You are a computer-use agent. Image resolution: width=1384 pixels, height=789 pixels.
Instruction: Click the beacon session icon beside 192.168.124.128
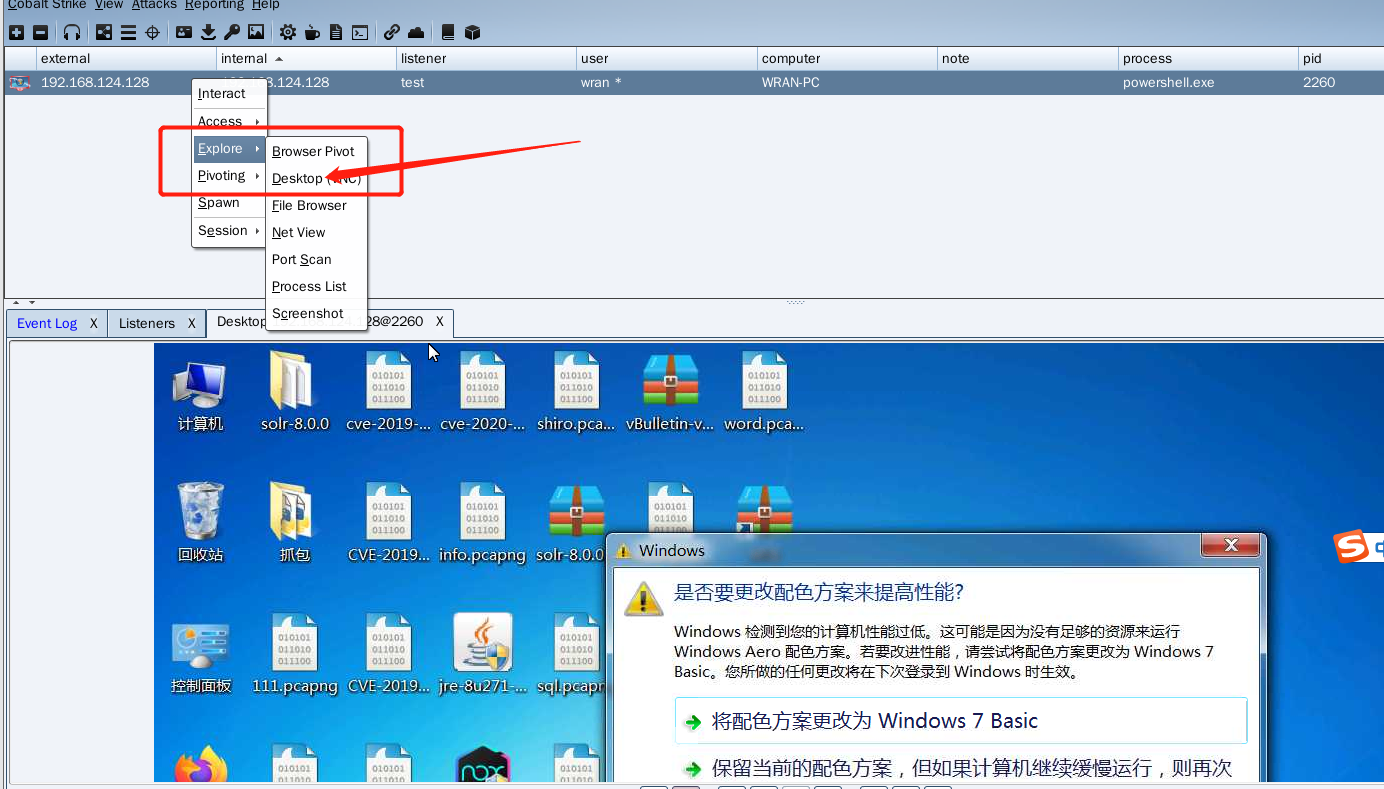(19, 83)
